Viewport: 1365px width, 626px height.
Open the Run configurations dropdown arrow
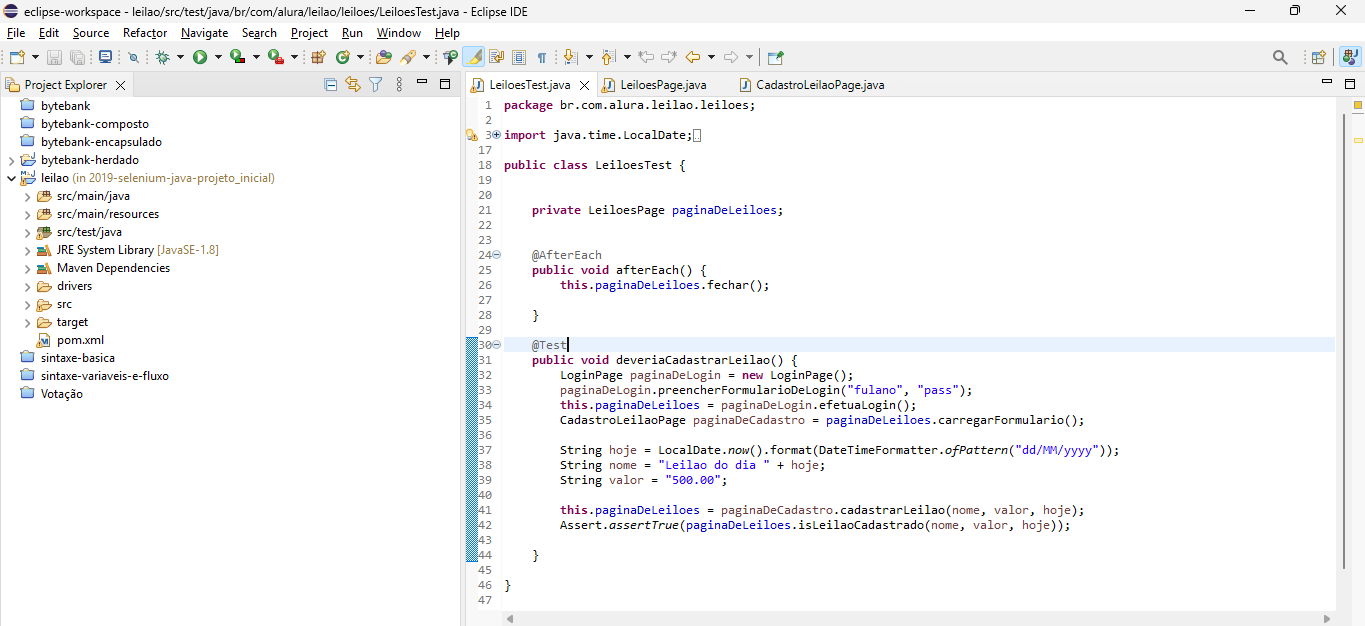(x=218, y=58)
